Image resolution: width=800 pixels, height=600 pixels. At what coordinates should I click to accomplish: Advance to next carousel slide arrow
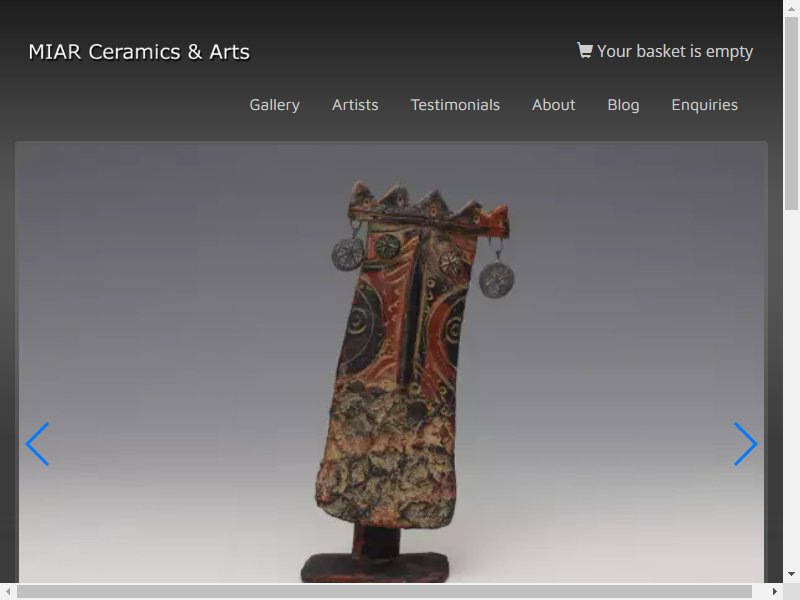point(745,444)
